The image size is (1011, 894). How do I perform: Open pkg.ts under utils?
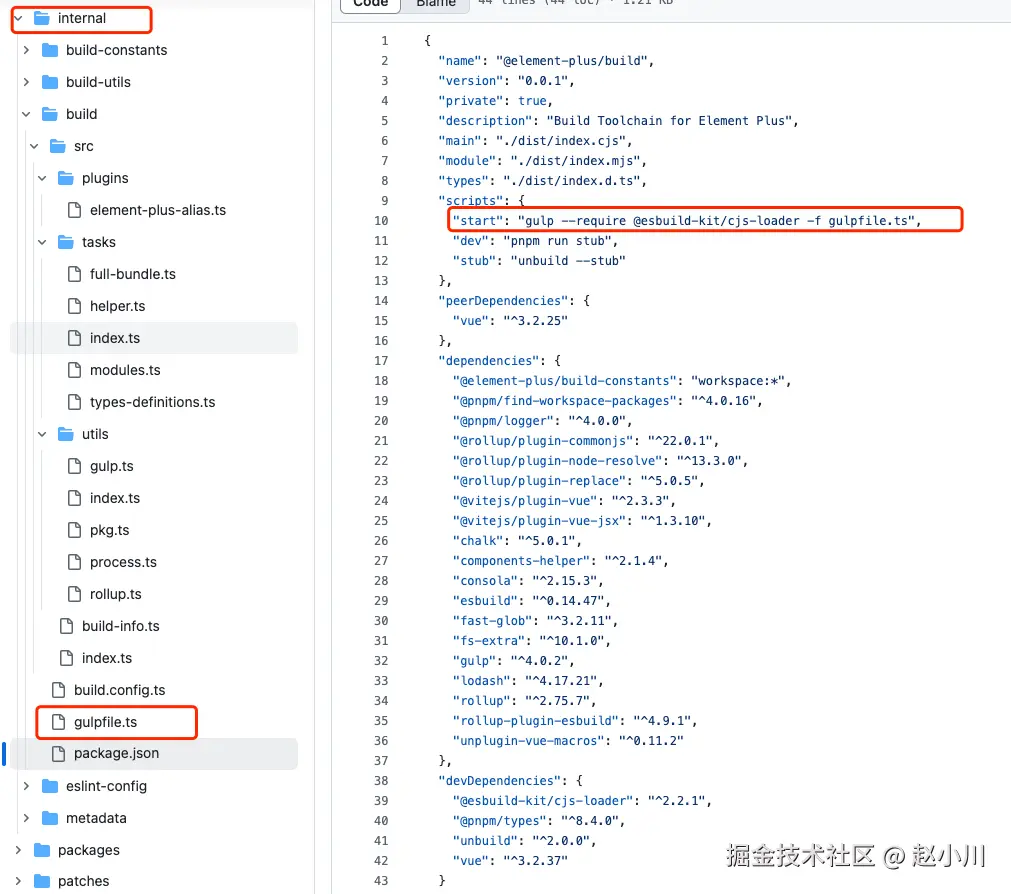(110, 530)
